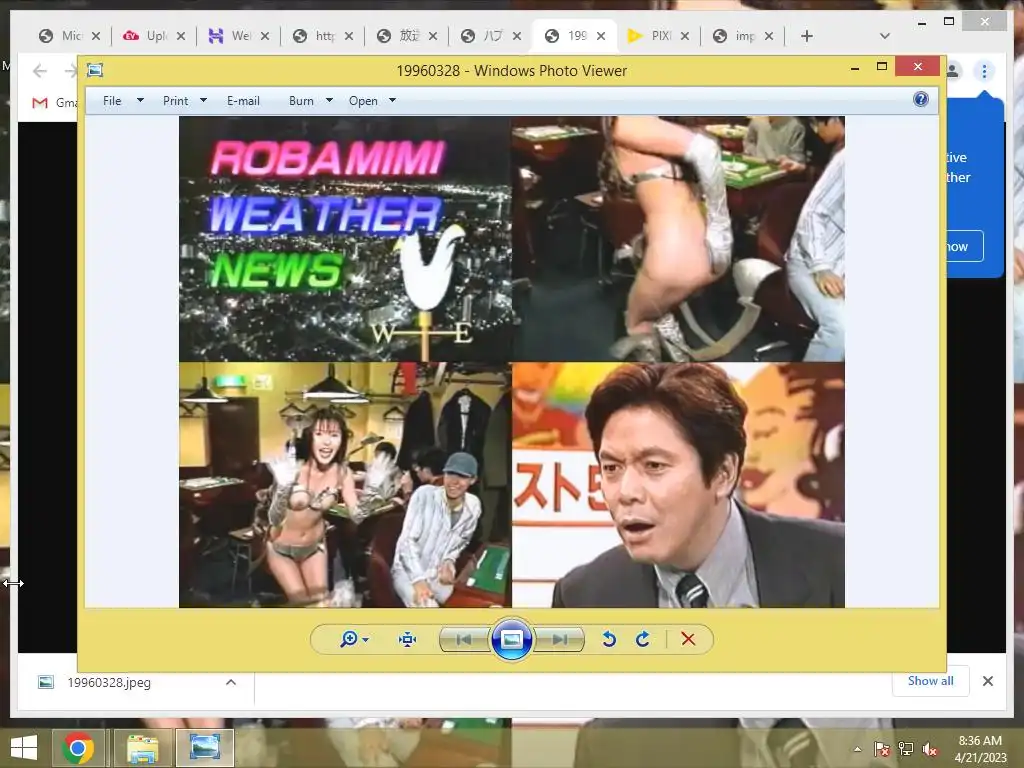Maximize the Windows Photo Viewer window
Image resolution: width=1024 pixels, height=768 pixels.
coord(882,67)
